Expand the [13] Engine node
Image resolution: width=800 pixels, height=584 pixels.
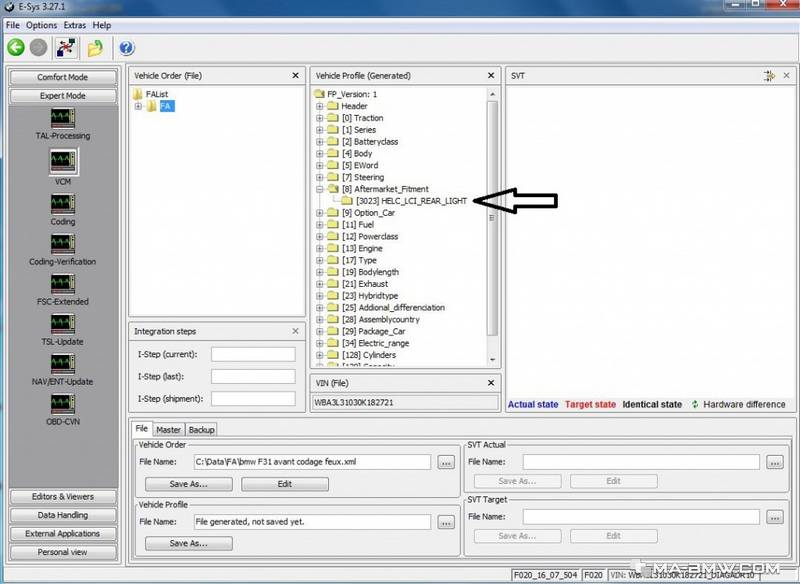point(319,248)
